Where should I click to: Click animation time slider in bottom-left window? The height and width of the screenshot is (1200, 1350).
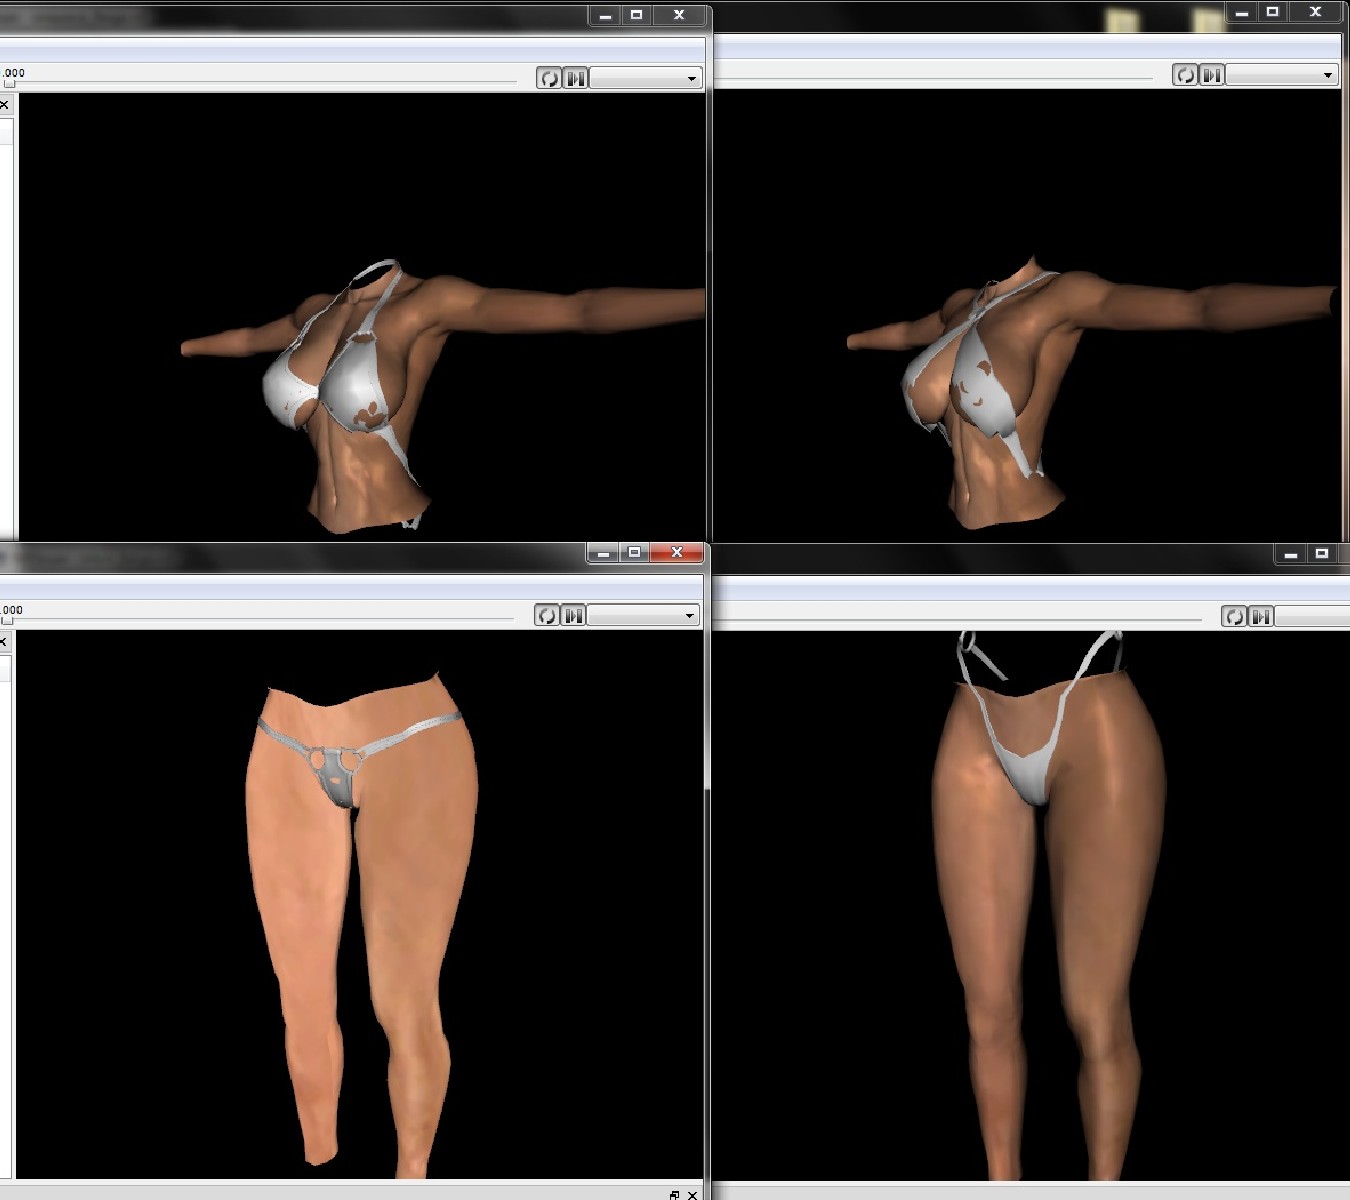click(8, 620)
